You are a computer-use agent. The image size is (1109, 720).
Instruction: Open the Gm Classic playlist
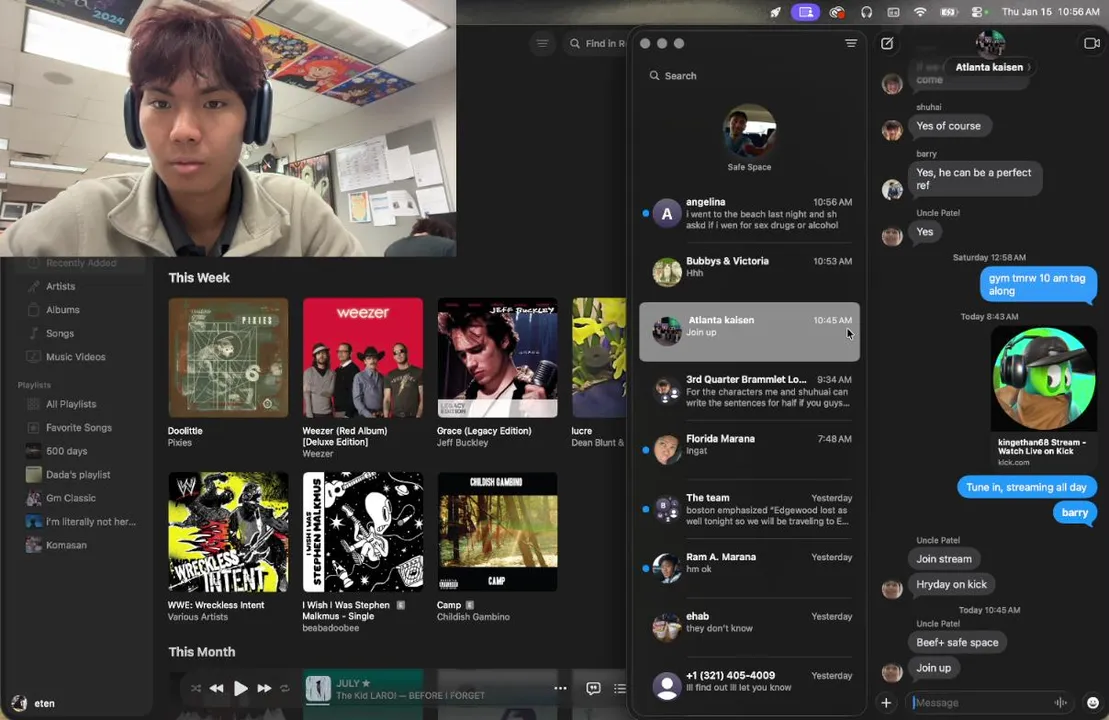pyautogui.click(x=71, y=498)
